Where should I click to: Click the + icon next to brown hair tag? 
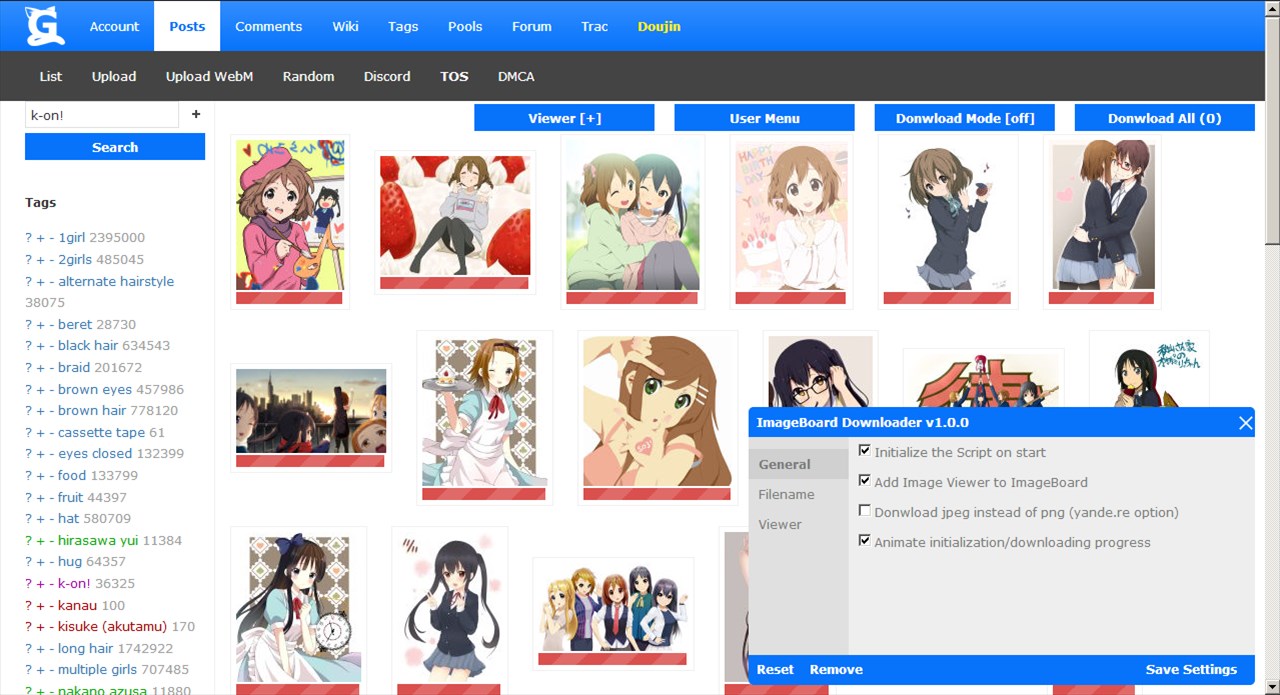39,410
